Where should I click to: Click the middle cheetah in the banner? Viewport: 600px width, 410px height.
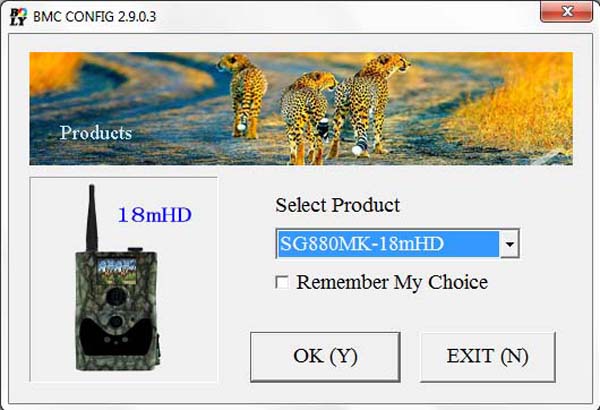306,118
